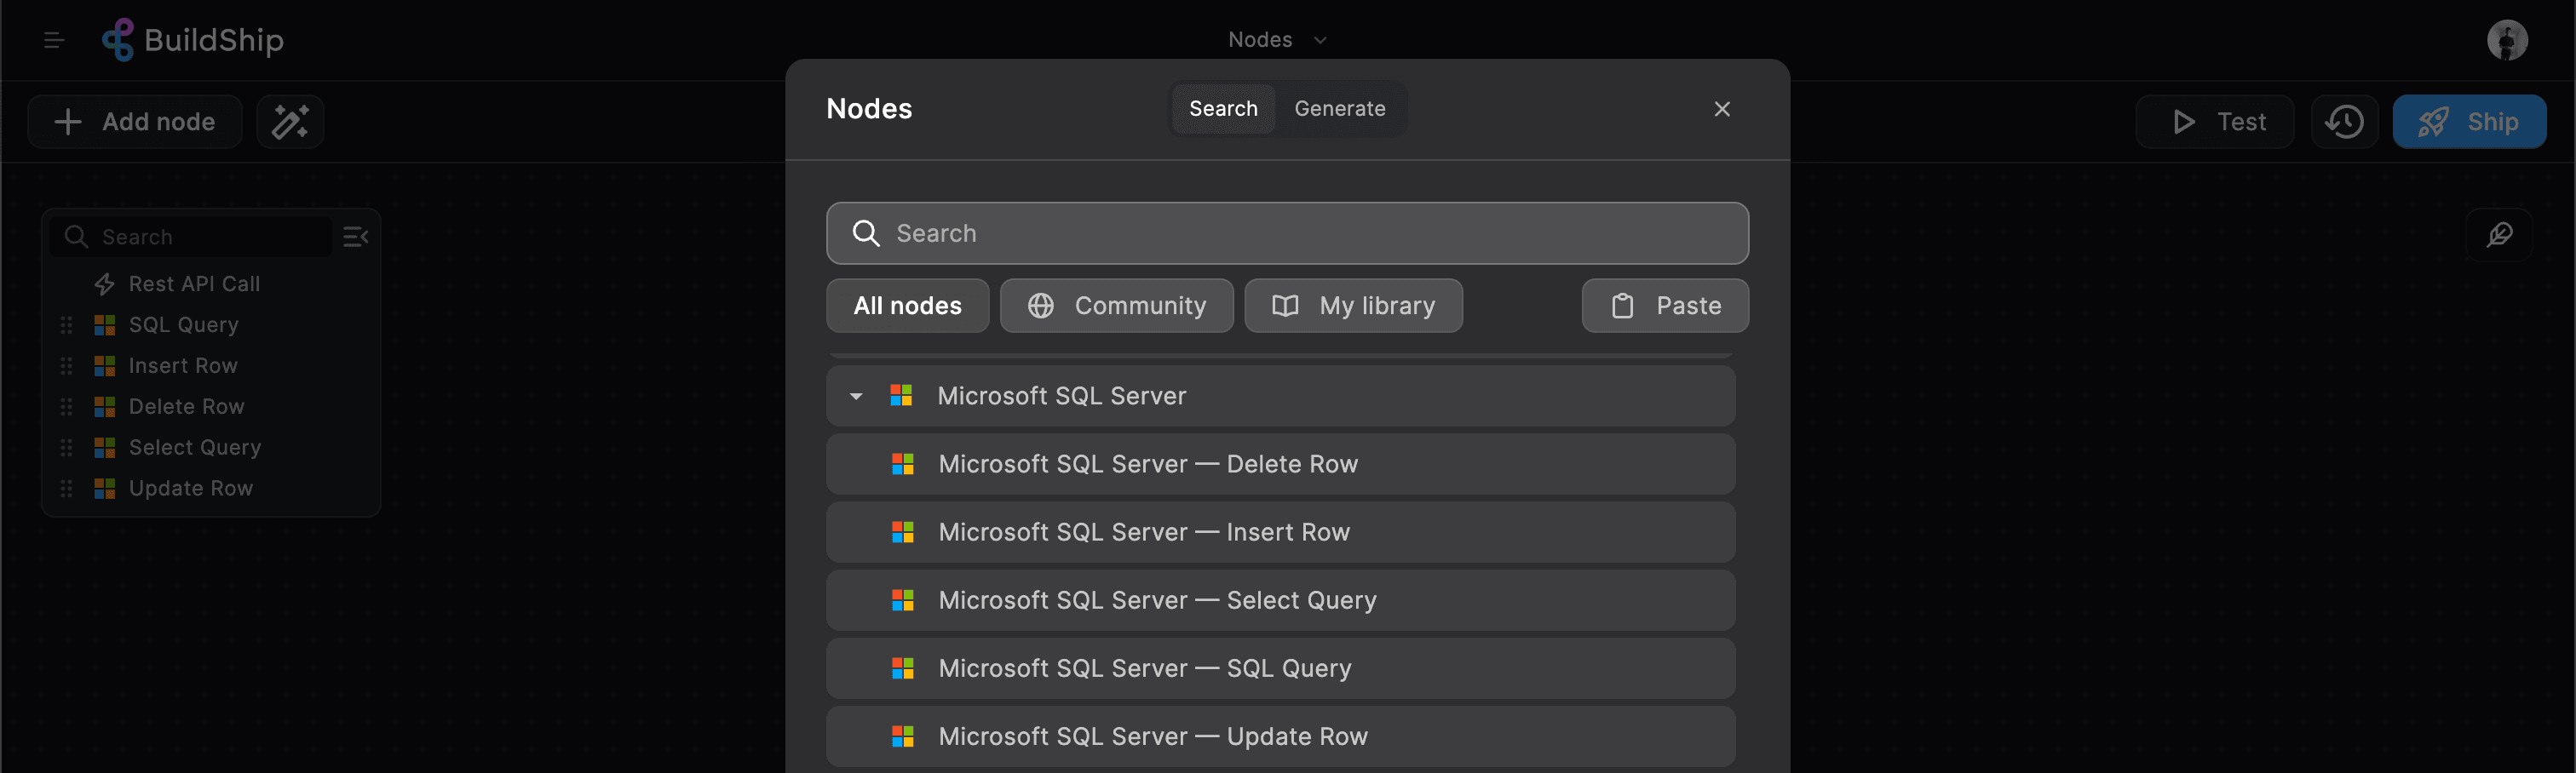Open the hamburger menu beside BuildShip logo

point(54,40)
